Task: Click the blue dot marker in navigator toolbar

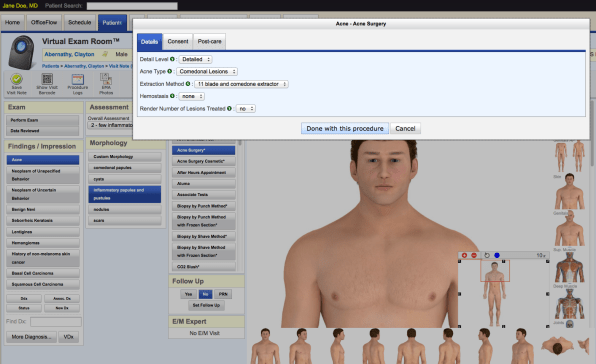Action: 497,255
